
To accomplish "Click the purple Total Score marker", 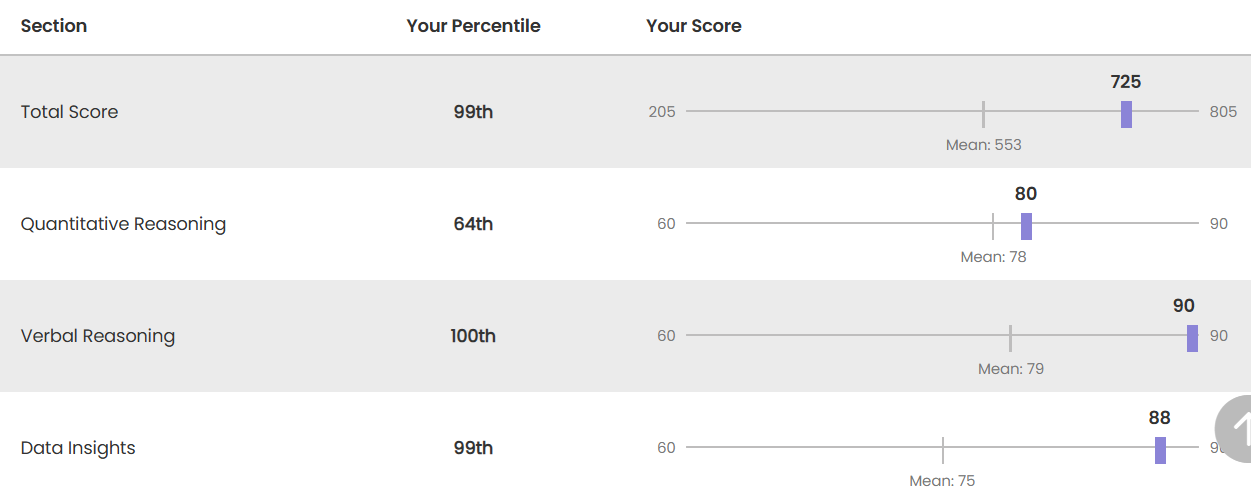I will [x=1126, y=114].
